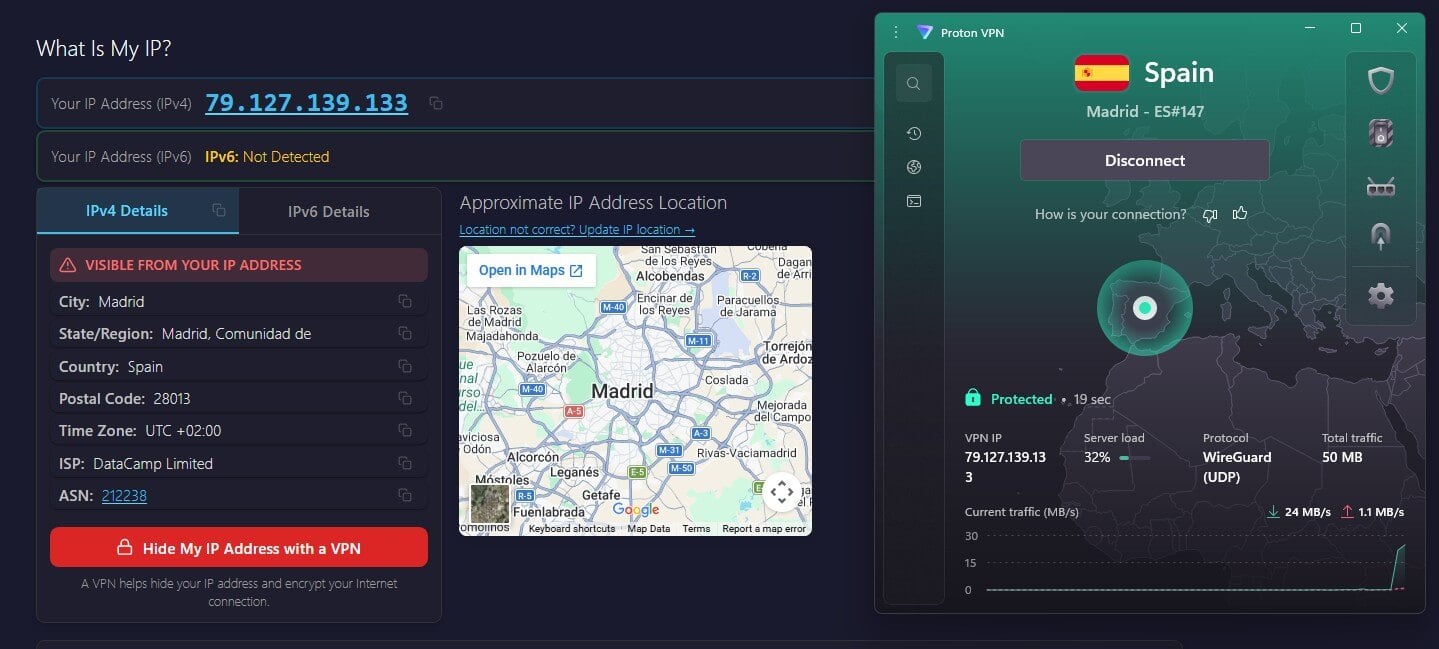Copy the IPv4 address 79.127.139.133

coord(436,103)
